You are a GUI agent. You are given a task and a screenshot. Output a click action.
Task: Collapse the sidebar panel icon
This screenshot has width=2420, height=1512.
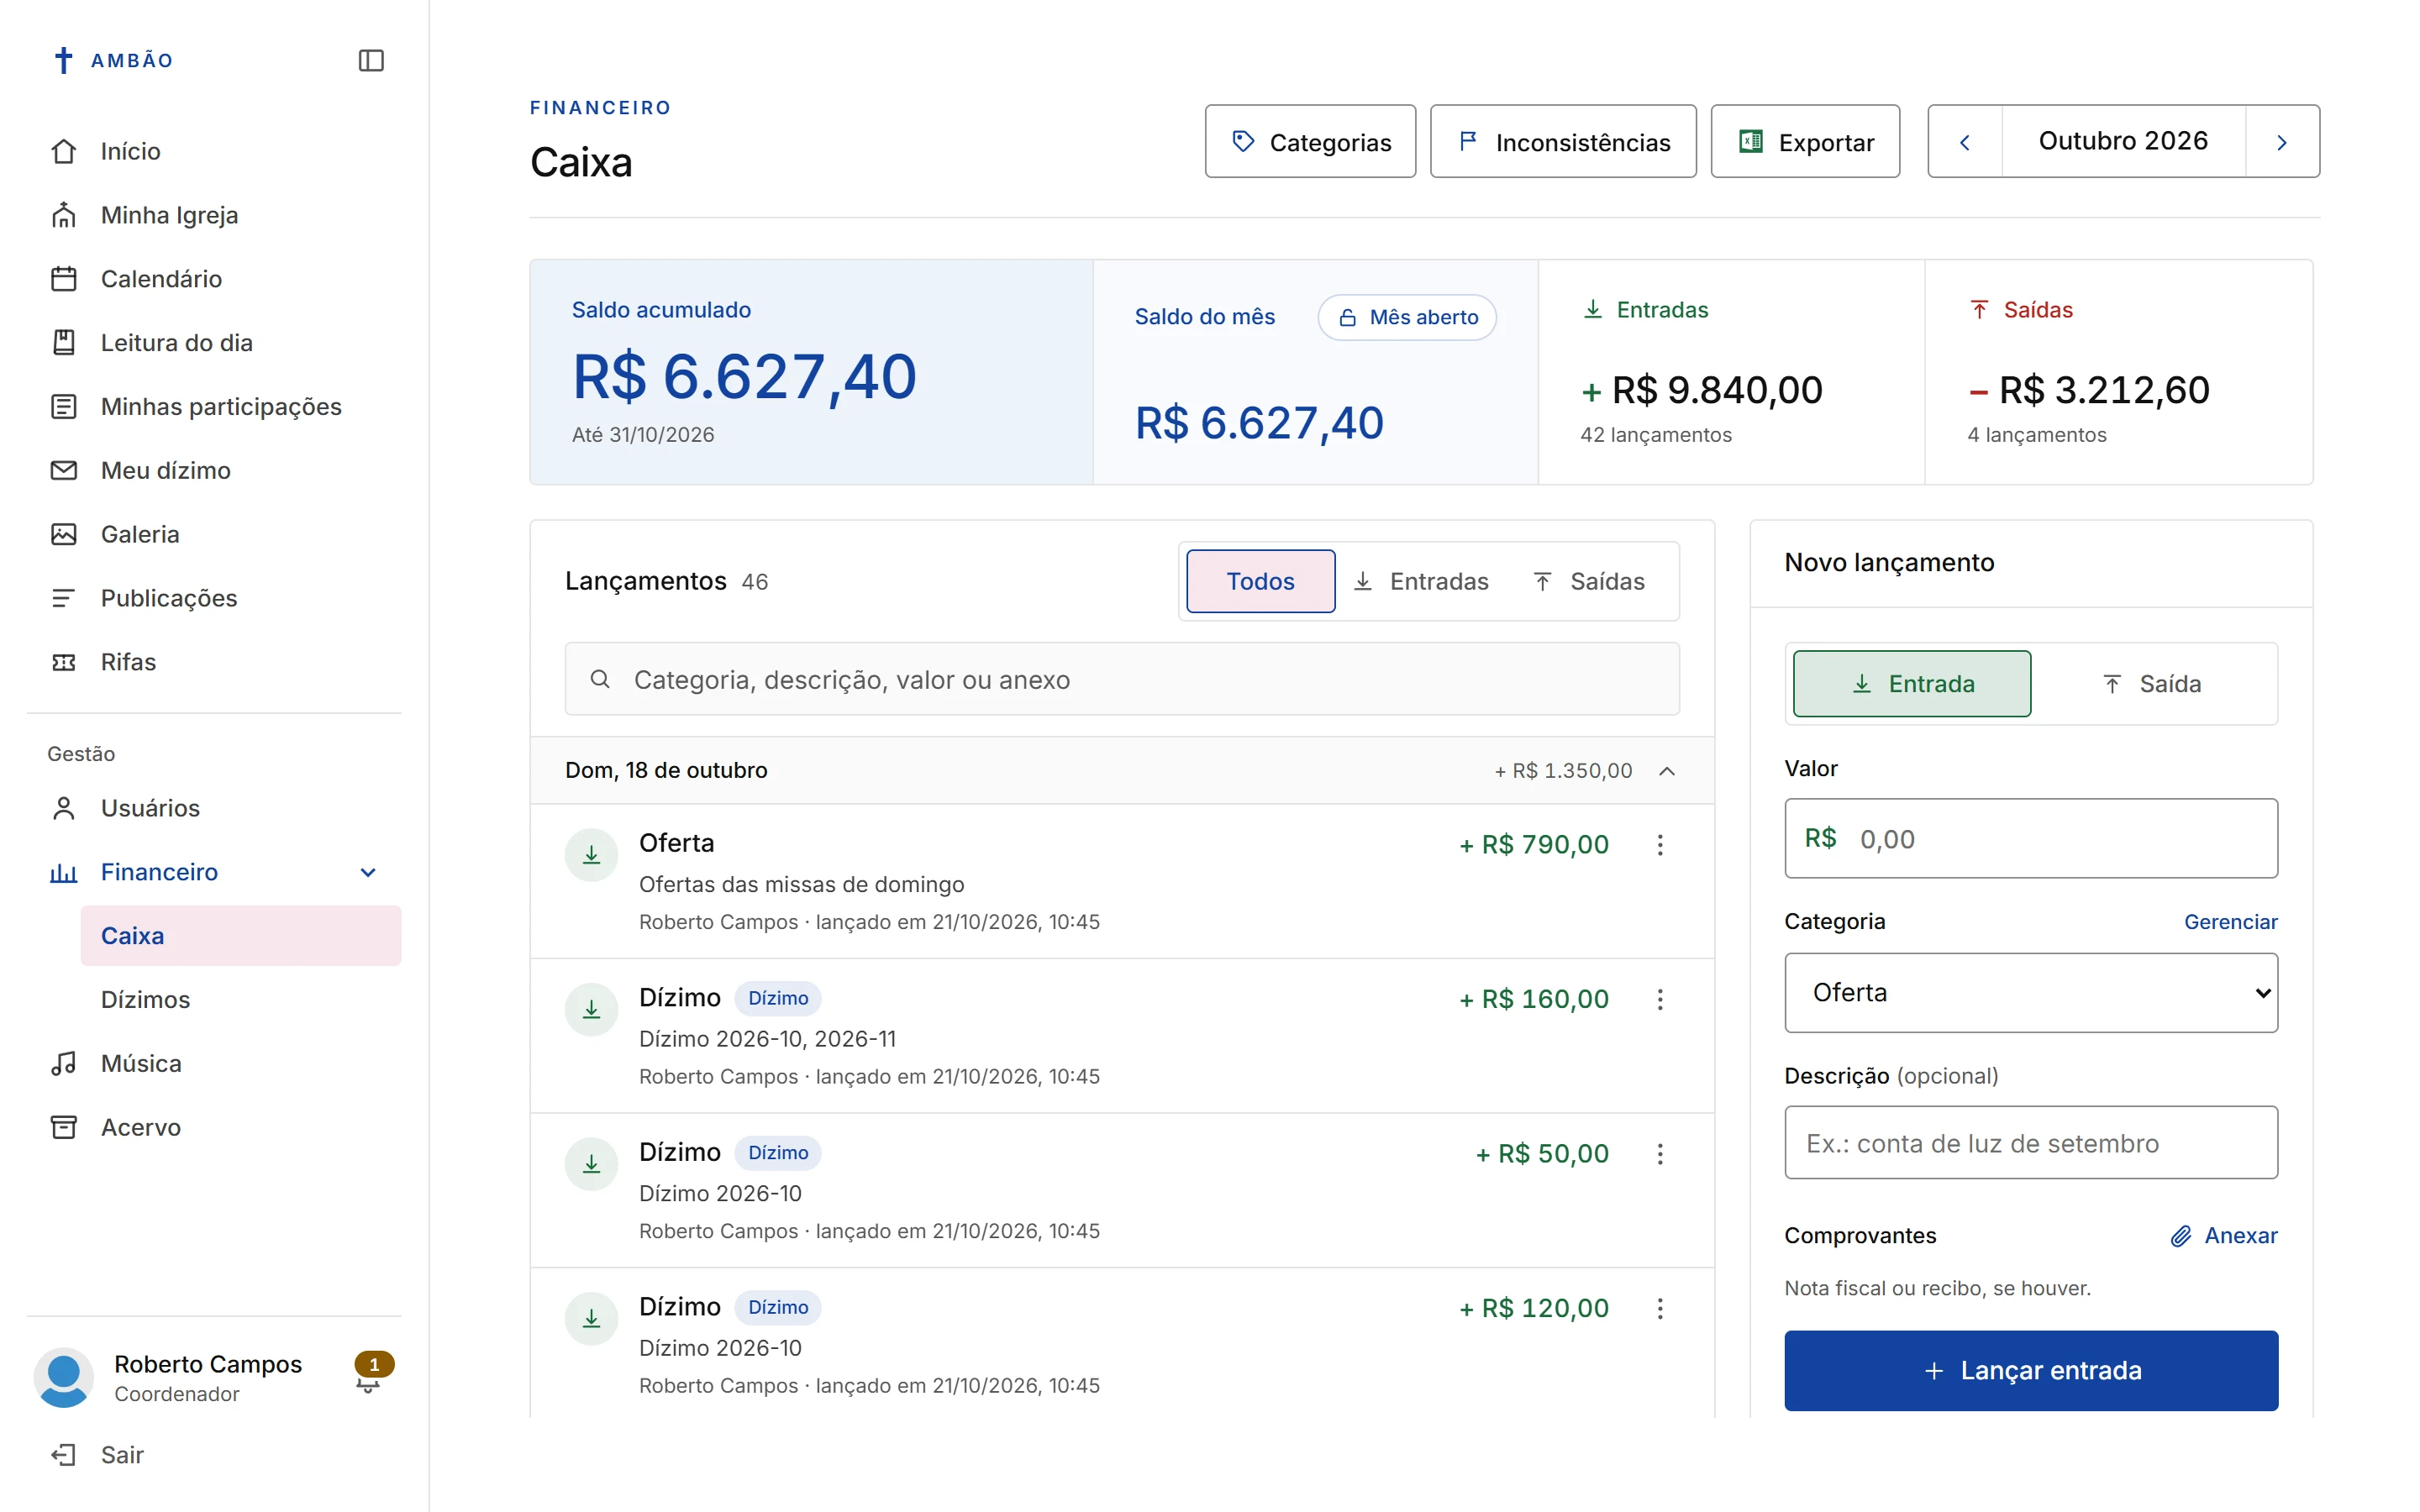[x=371, y=61]
